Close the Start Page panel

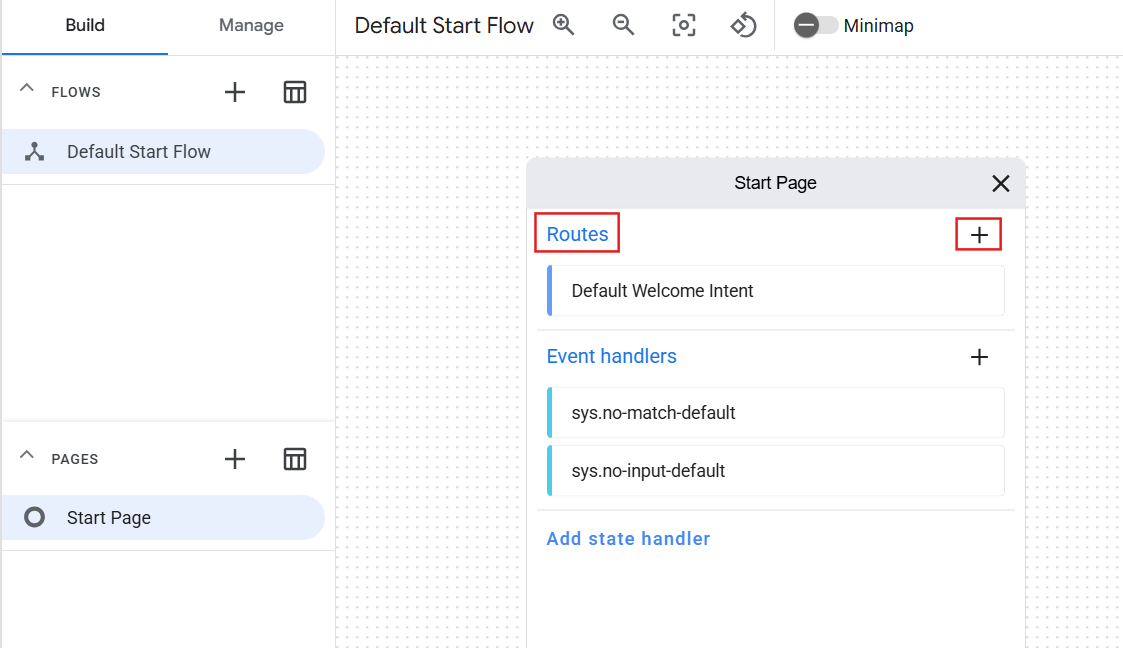[1001, 183]
